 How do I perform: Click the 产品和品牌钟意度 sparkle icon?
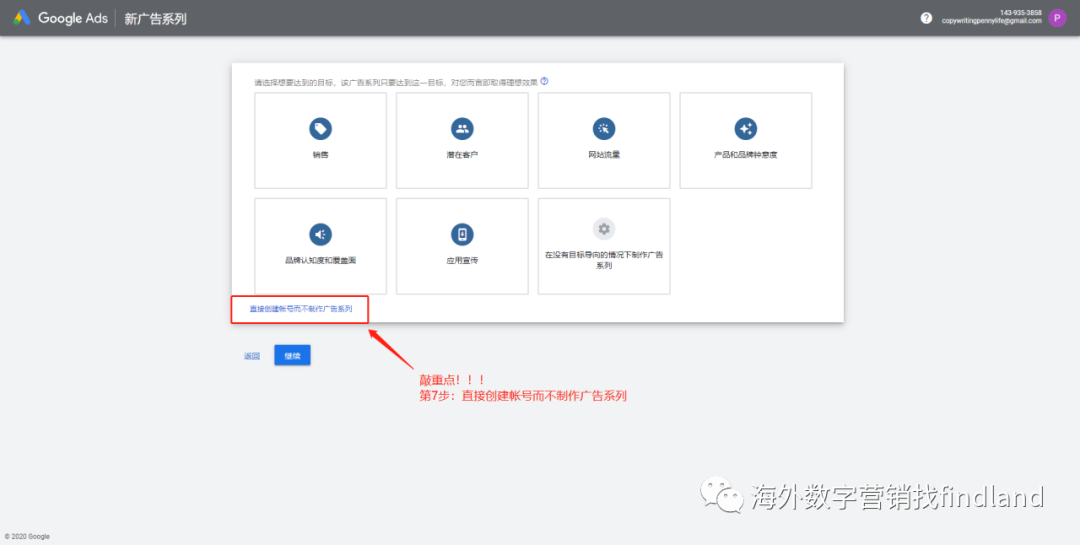coord(746,128)
